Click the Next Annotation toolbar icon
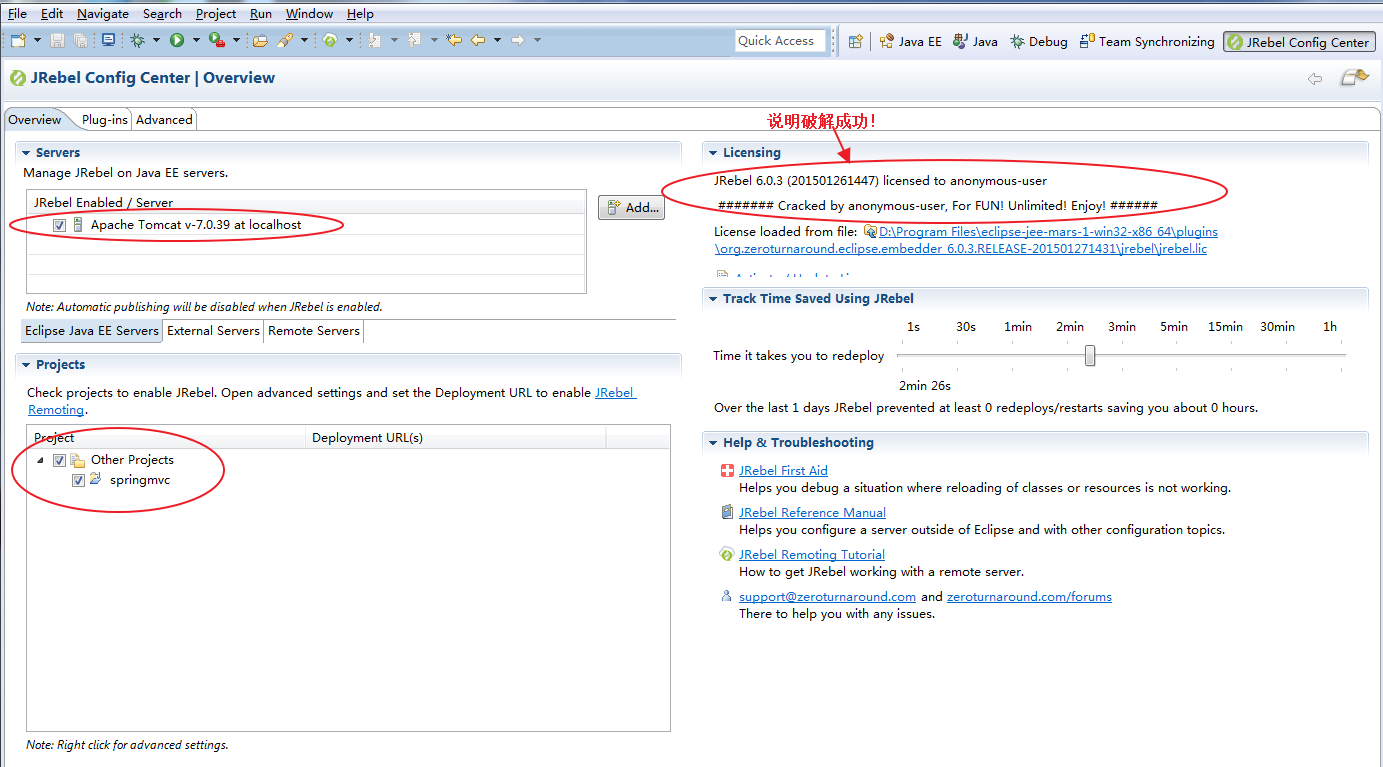The height and width of the screenshot is (767, 1383). click(374, 40)
